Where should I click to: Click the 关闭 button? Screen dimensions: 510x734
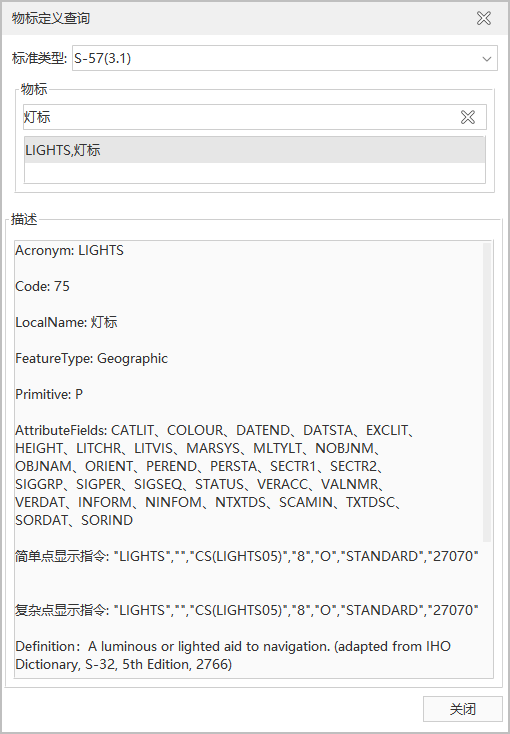pyautogui.click(x=462, y=709)
